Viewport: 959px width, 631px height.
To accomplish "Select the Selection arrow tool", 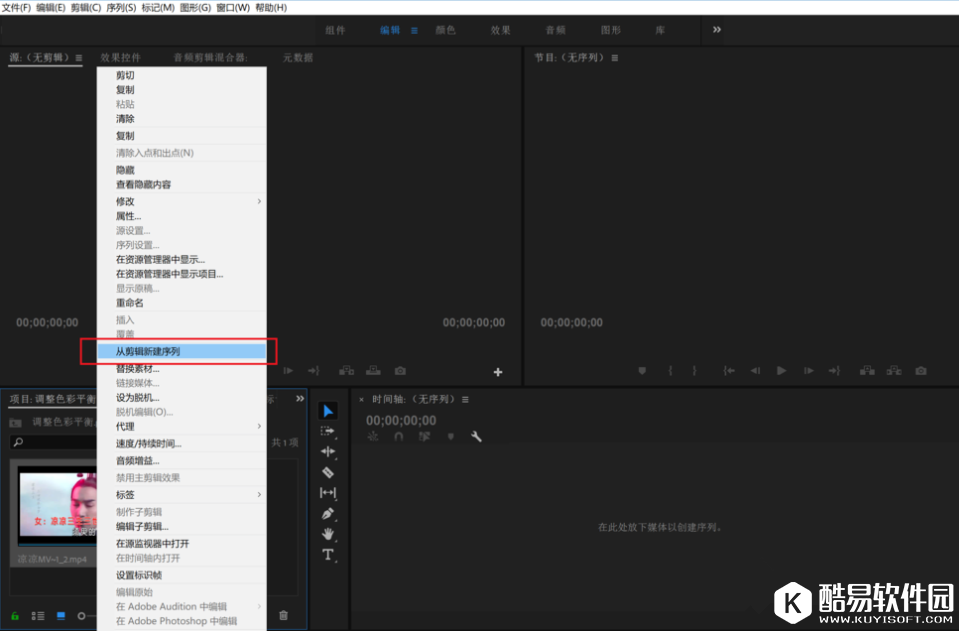I will pos(328,411).
